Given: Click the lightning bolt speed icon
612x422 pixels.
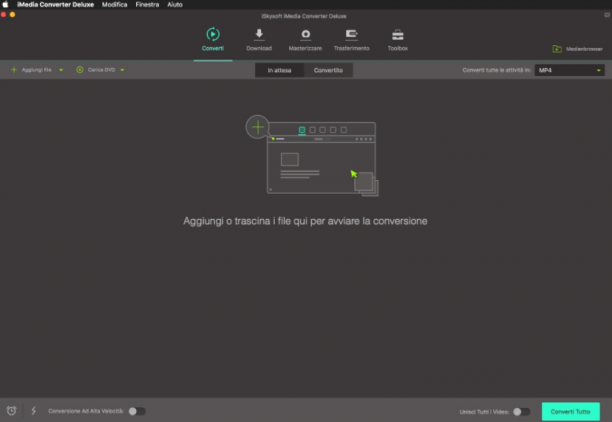Looking at the screenshot, I should click(34, 411).
